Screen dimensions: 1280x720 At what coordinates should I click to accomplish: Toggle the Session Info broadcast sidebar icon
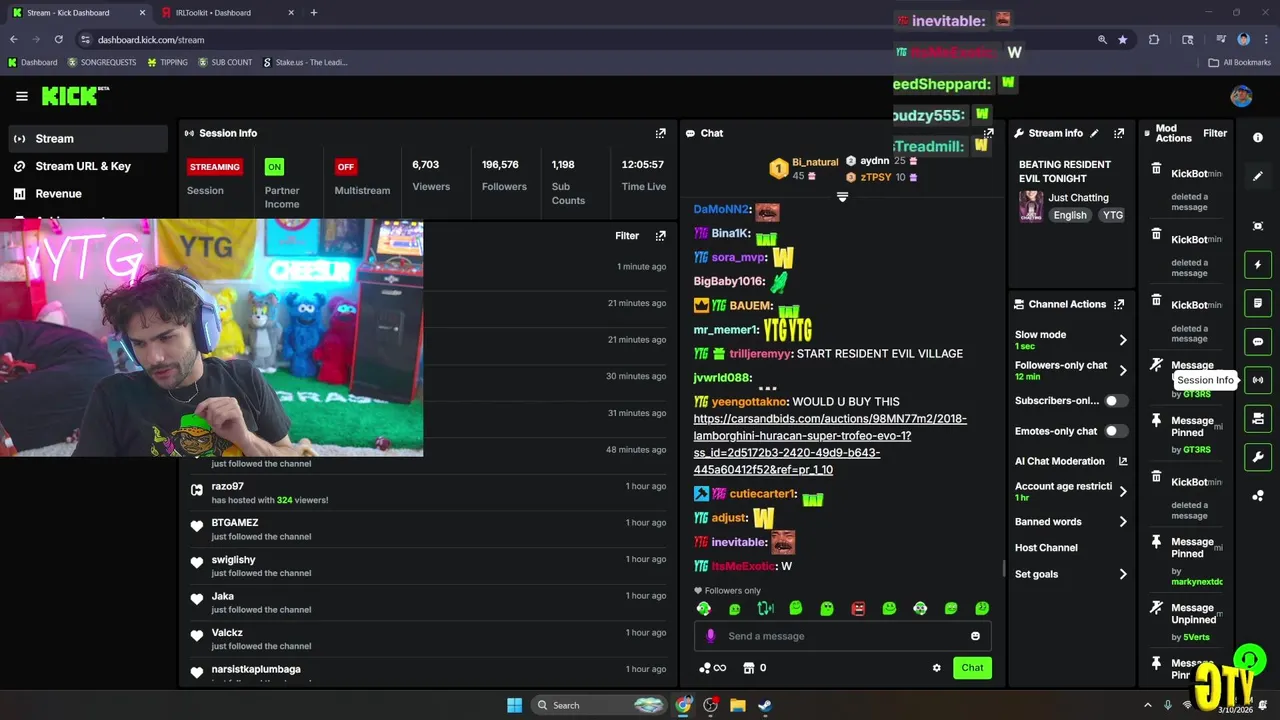1258,380
